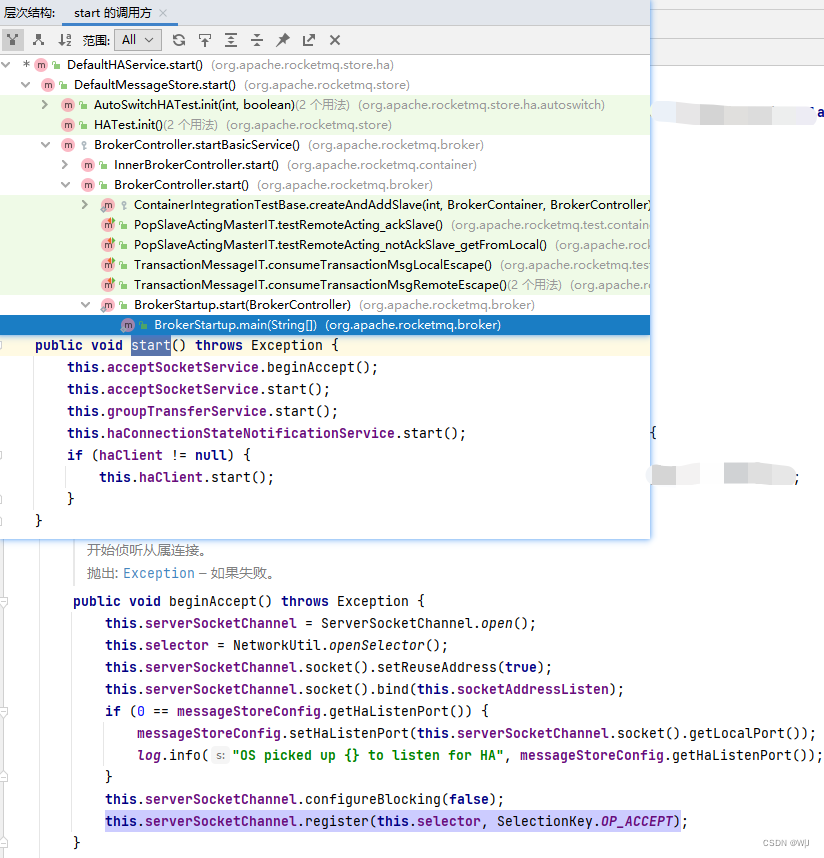Click 'setReuseAddress(true)' call

pyautogui.click(x=461, y=667)
